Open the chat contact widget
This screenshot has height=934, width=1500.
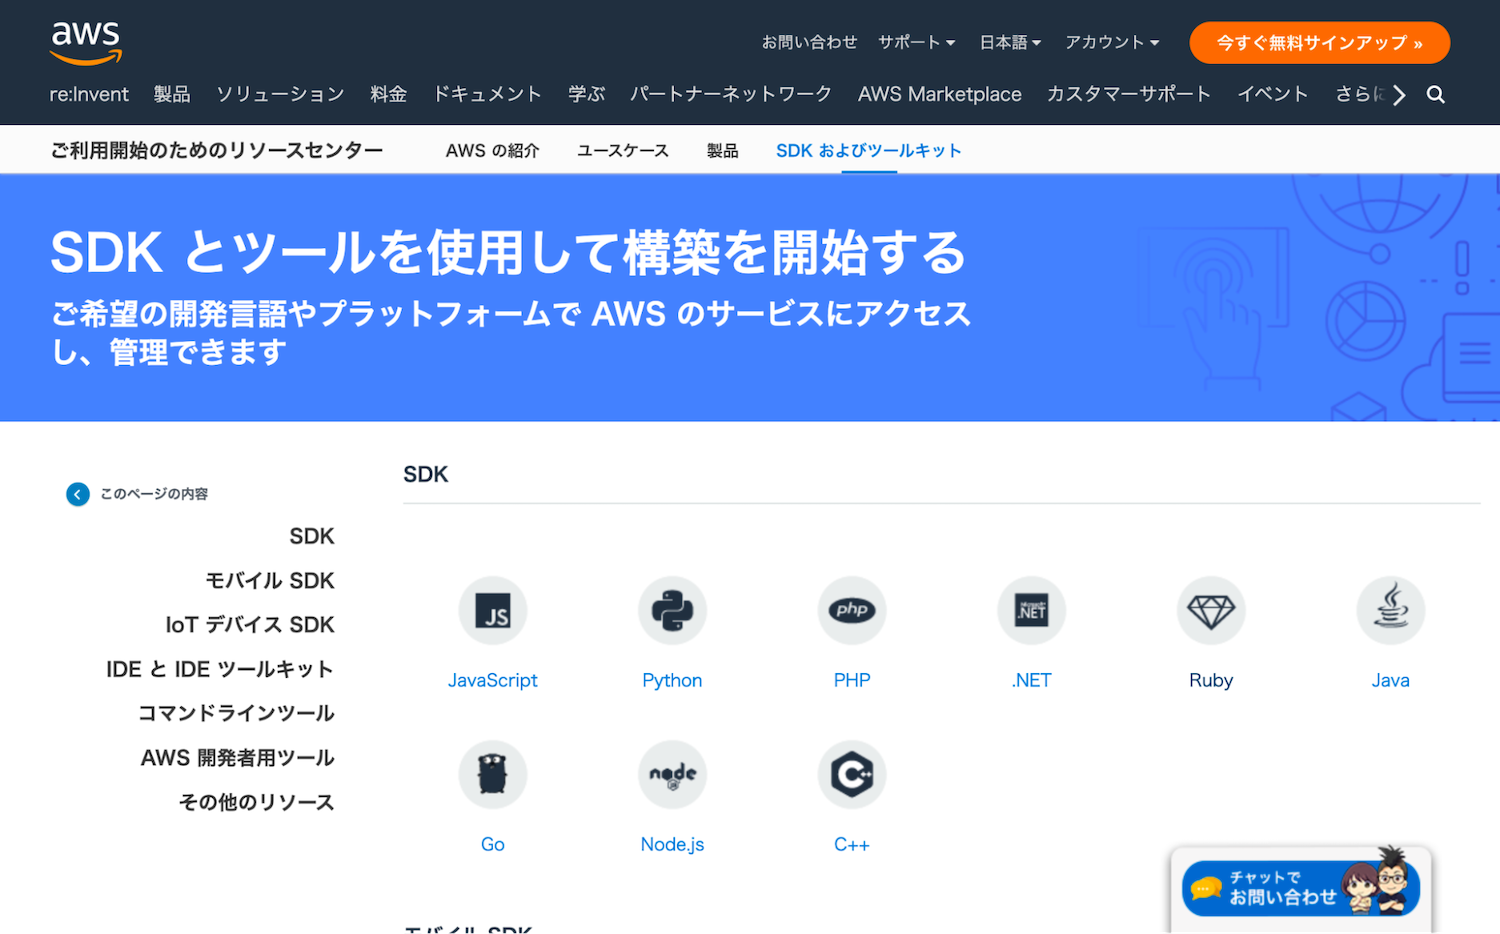[1301, 888]
